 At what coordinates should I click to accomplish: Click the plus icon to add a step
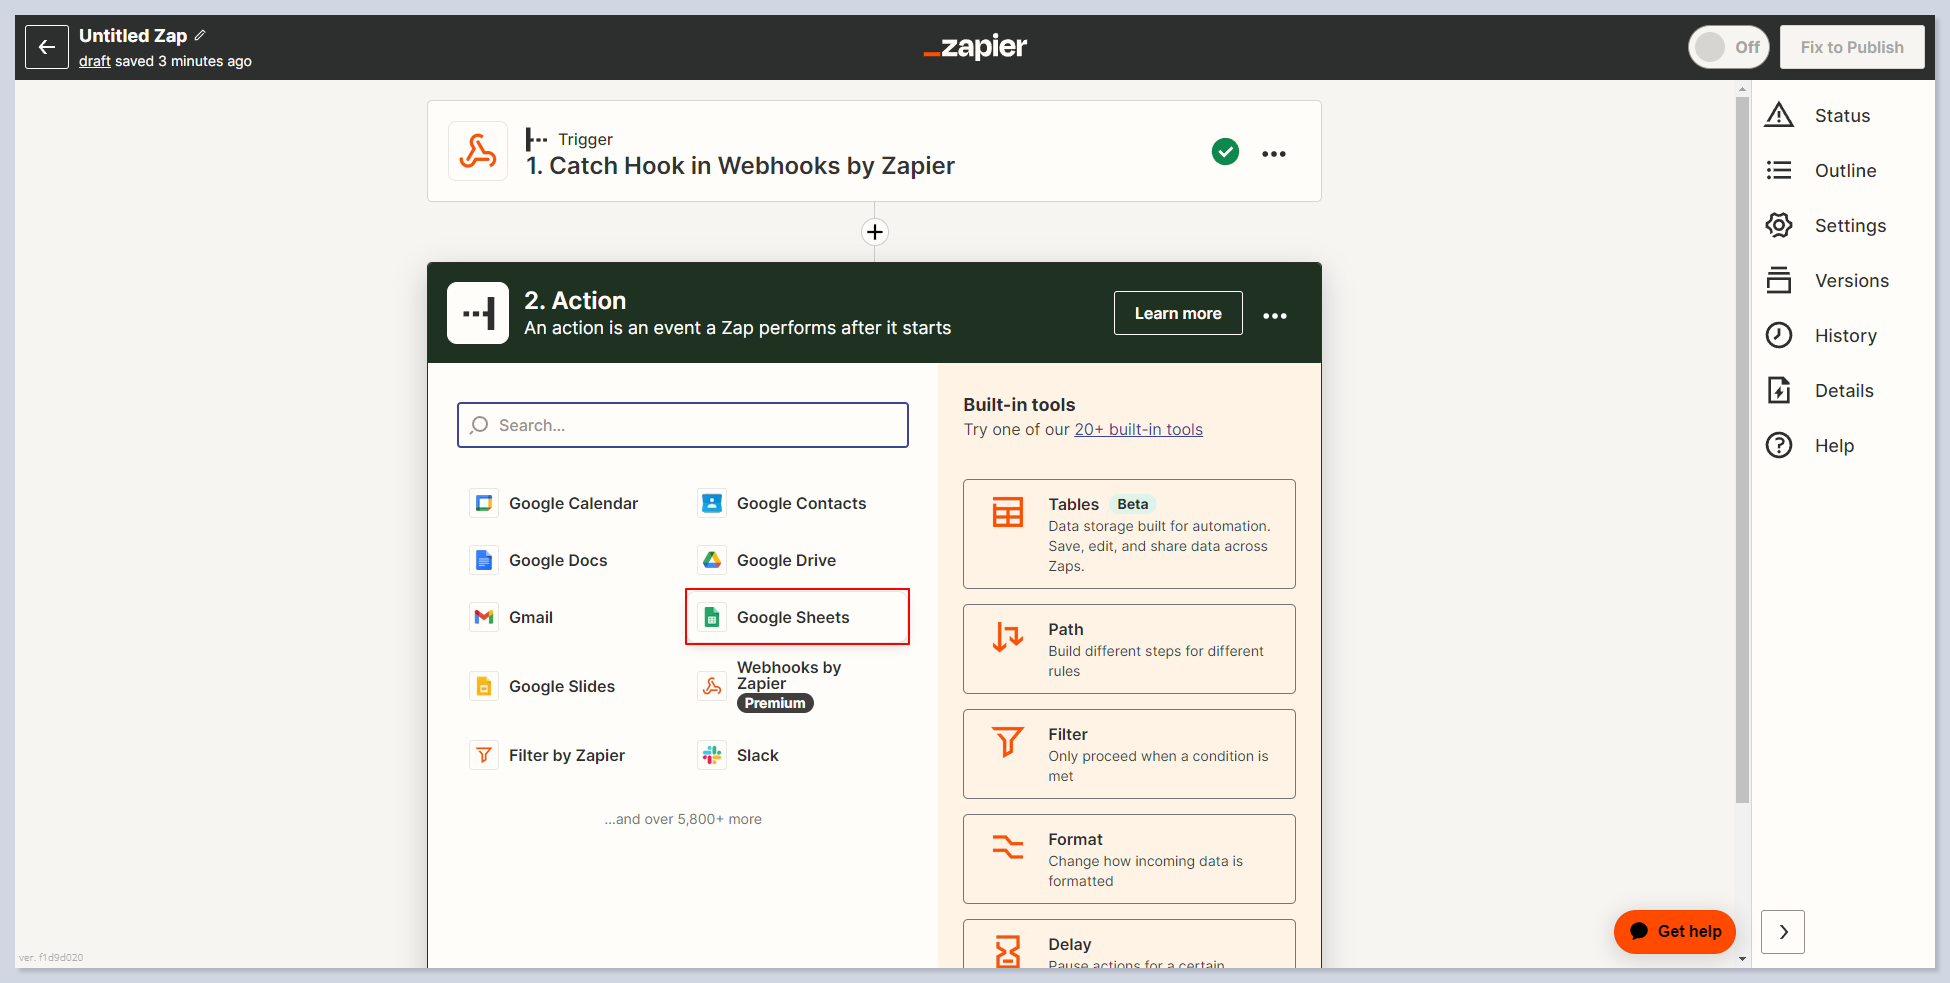click(874, 232)
